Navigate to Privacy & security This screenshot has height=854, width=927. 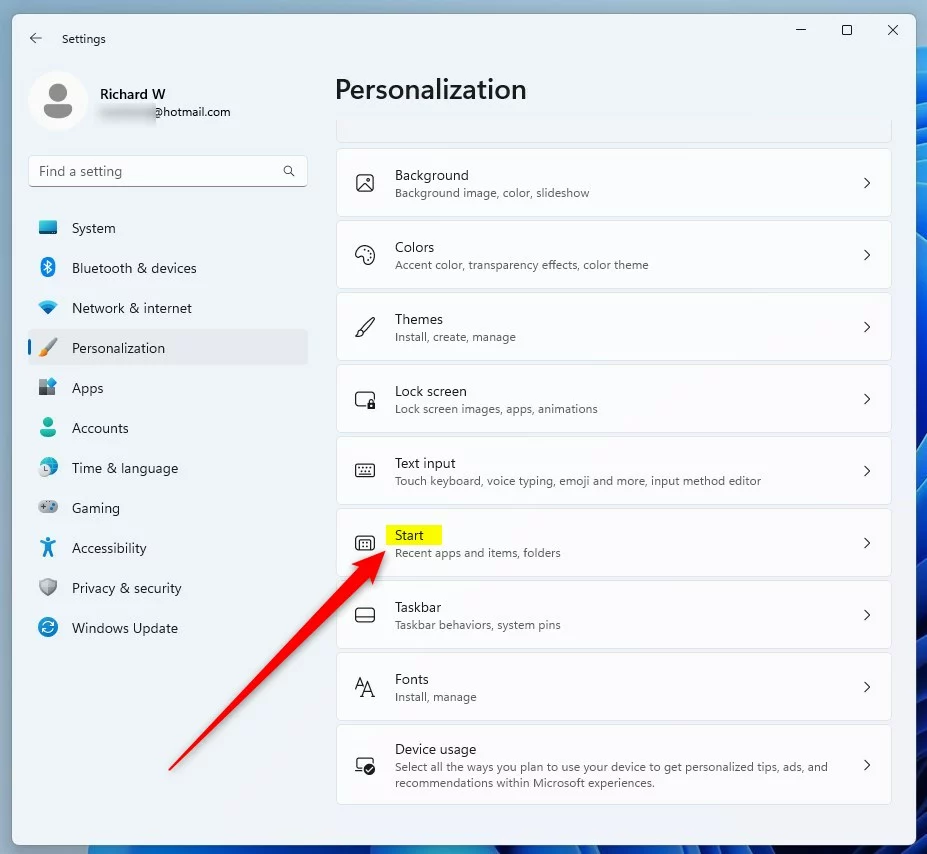coord(168,588)
